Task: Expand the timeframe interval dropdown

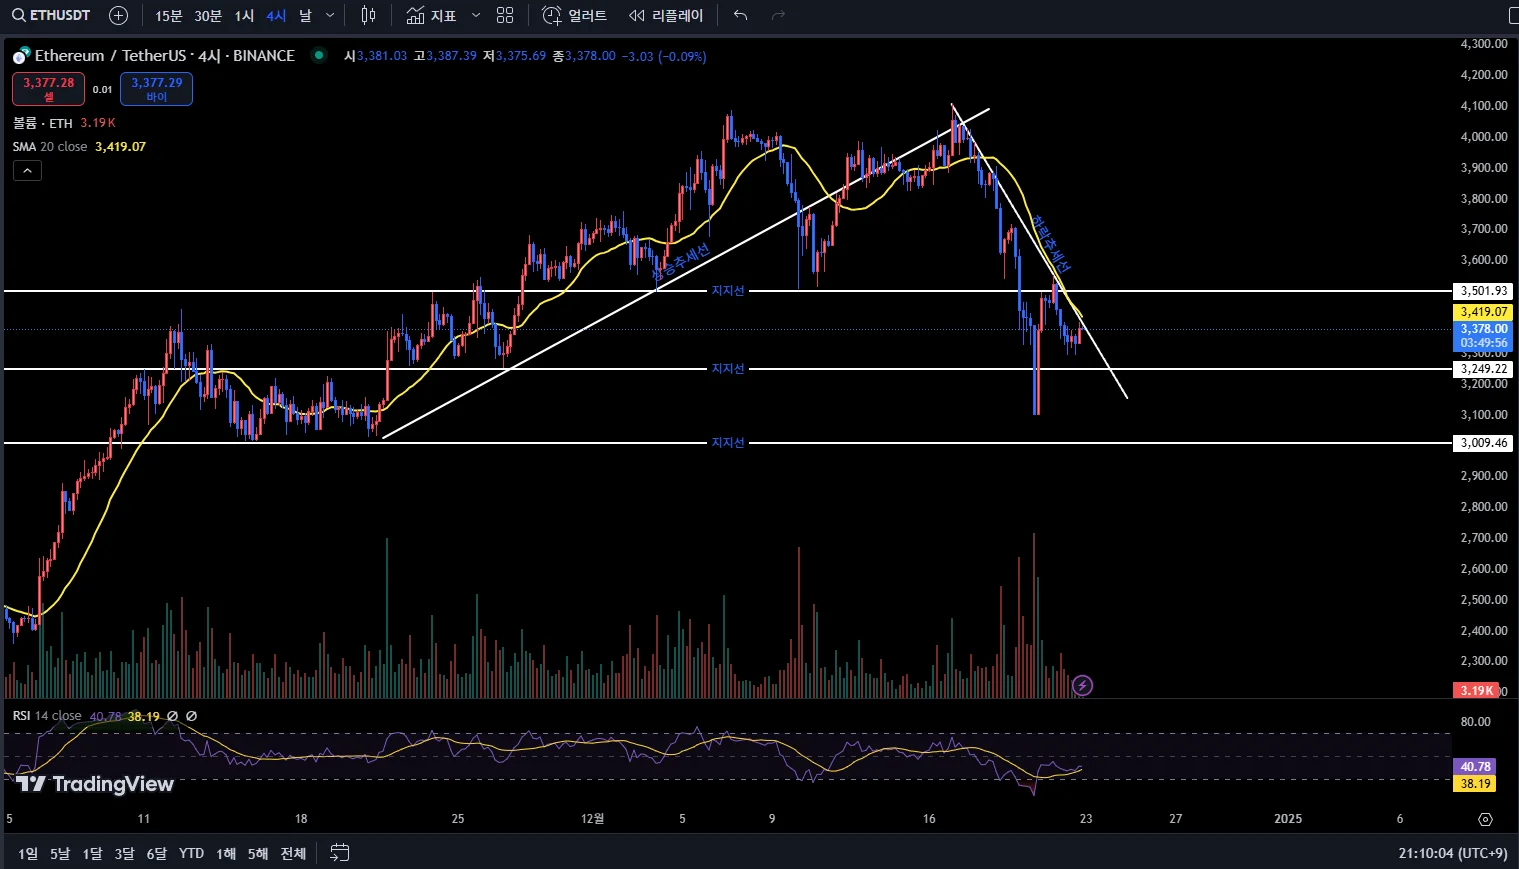Action: click(x=330, y=15)
